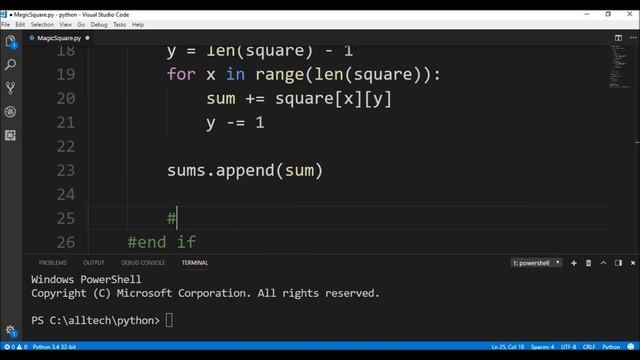Open the Extensions view
Image resolution: width=640 pixels, height=360 pixels.
tap(10, 135)
